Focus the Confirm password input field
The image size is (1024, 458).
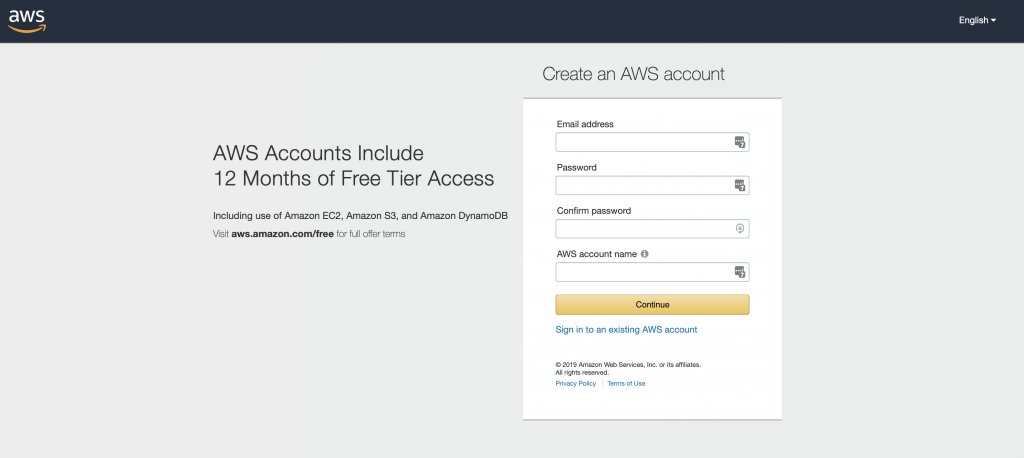(x=652, y=229)
